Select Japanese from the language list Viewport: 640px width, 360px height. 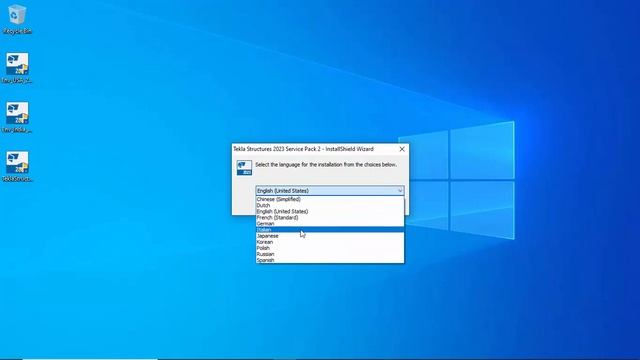pos(330,236)
